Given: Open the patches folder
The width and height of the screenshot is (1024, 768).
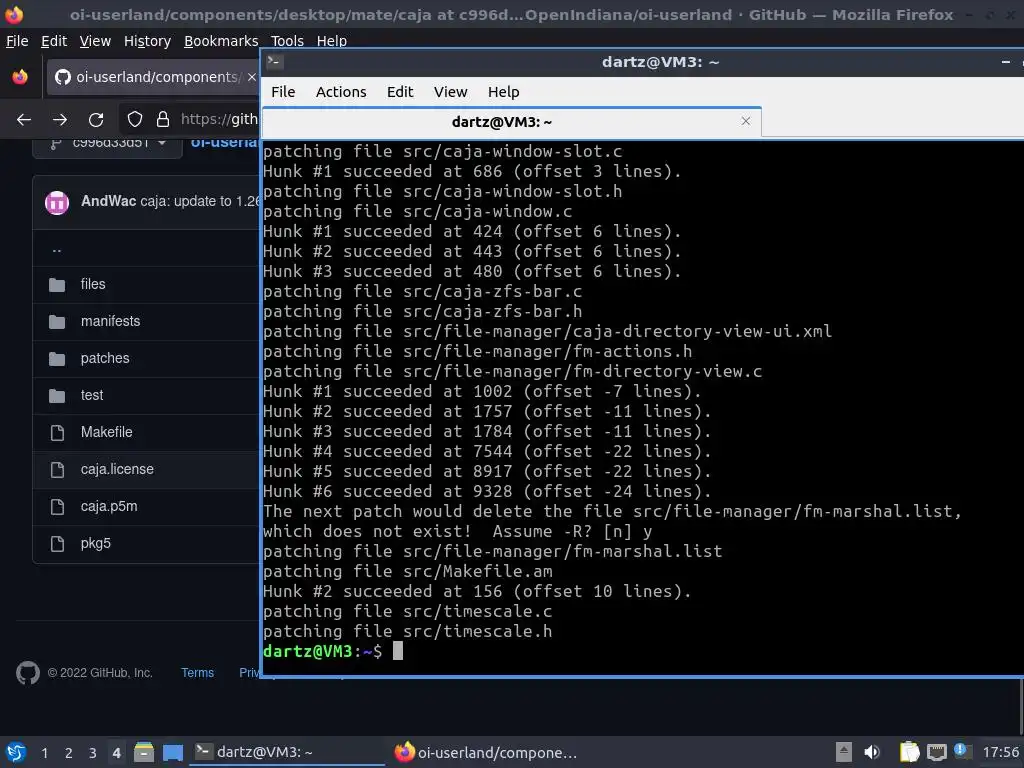Looking at the screenshot, I should click(105, 359).
